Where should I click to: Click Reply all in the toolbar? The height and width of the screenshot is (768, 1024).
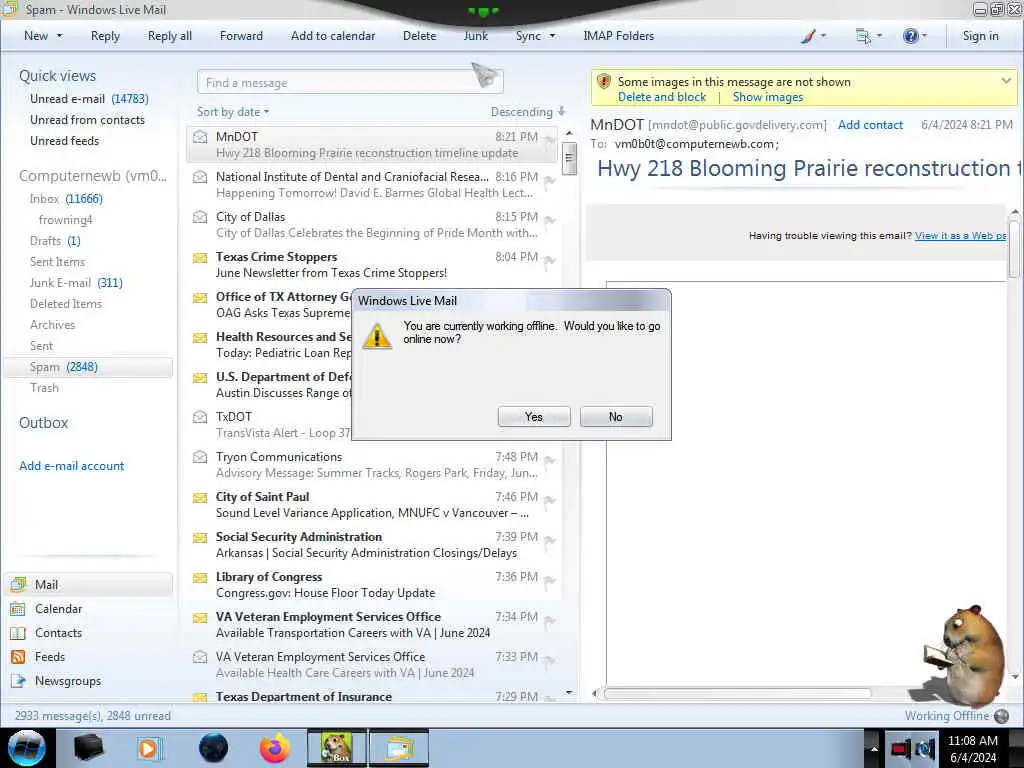click(170, 36)
